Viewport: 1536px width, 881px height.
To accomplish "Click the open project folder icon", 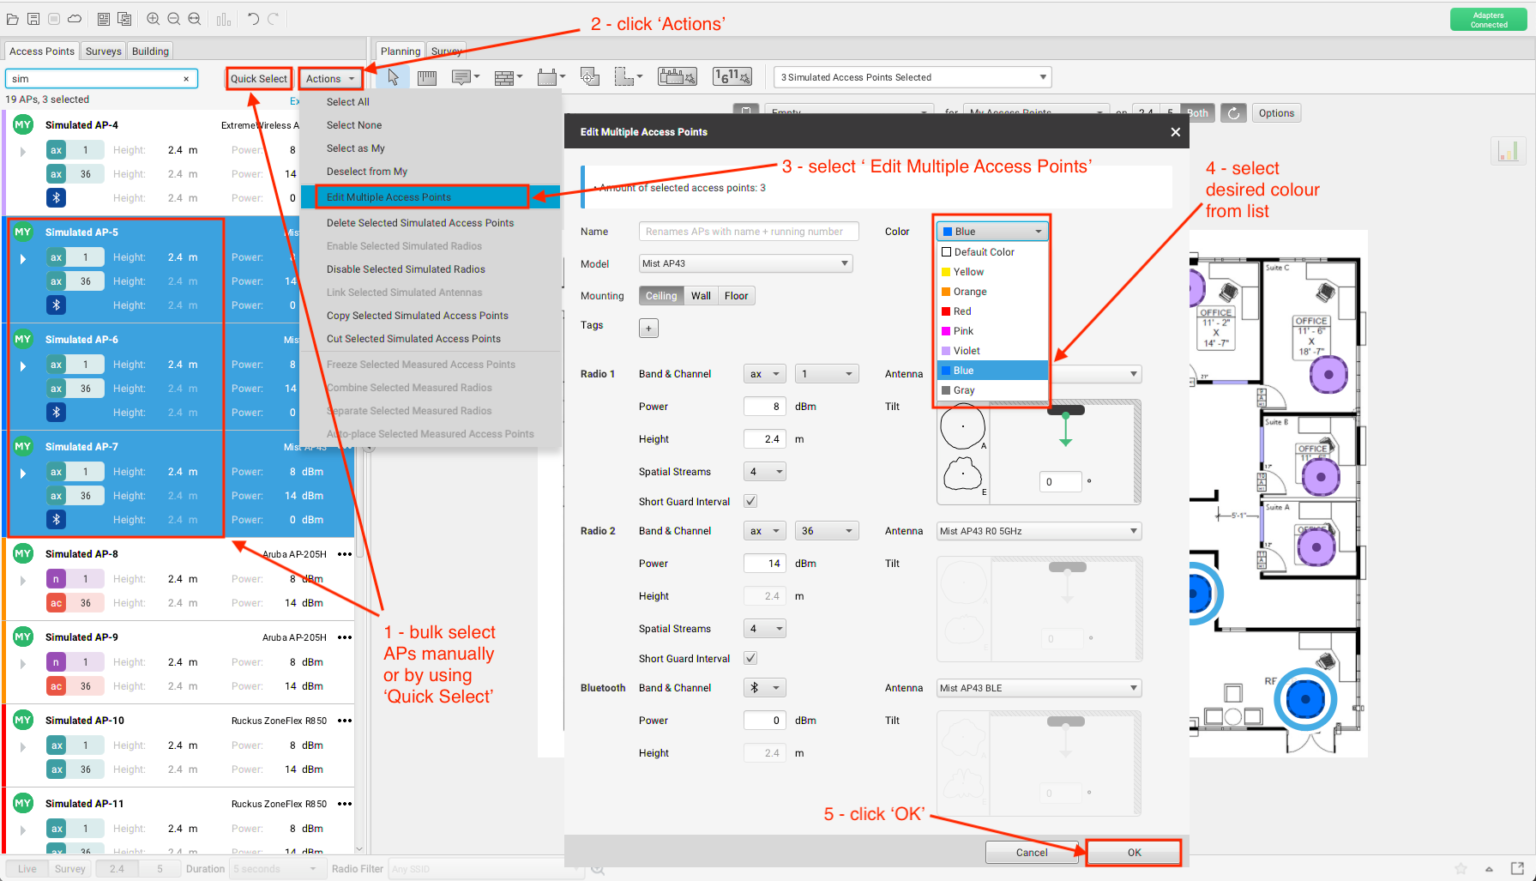I will tap(12, 19).
